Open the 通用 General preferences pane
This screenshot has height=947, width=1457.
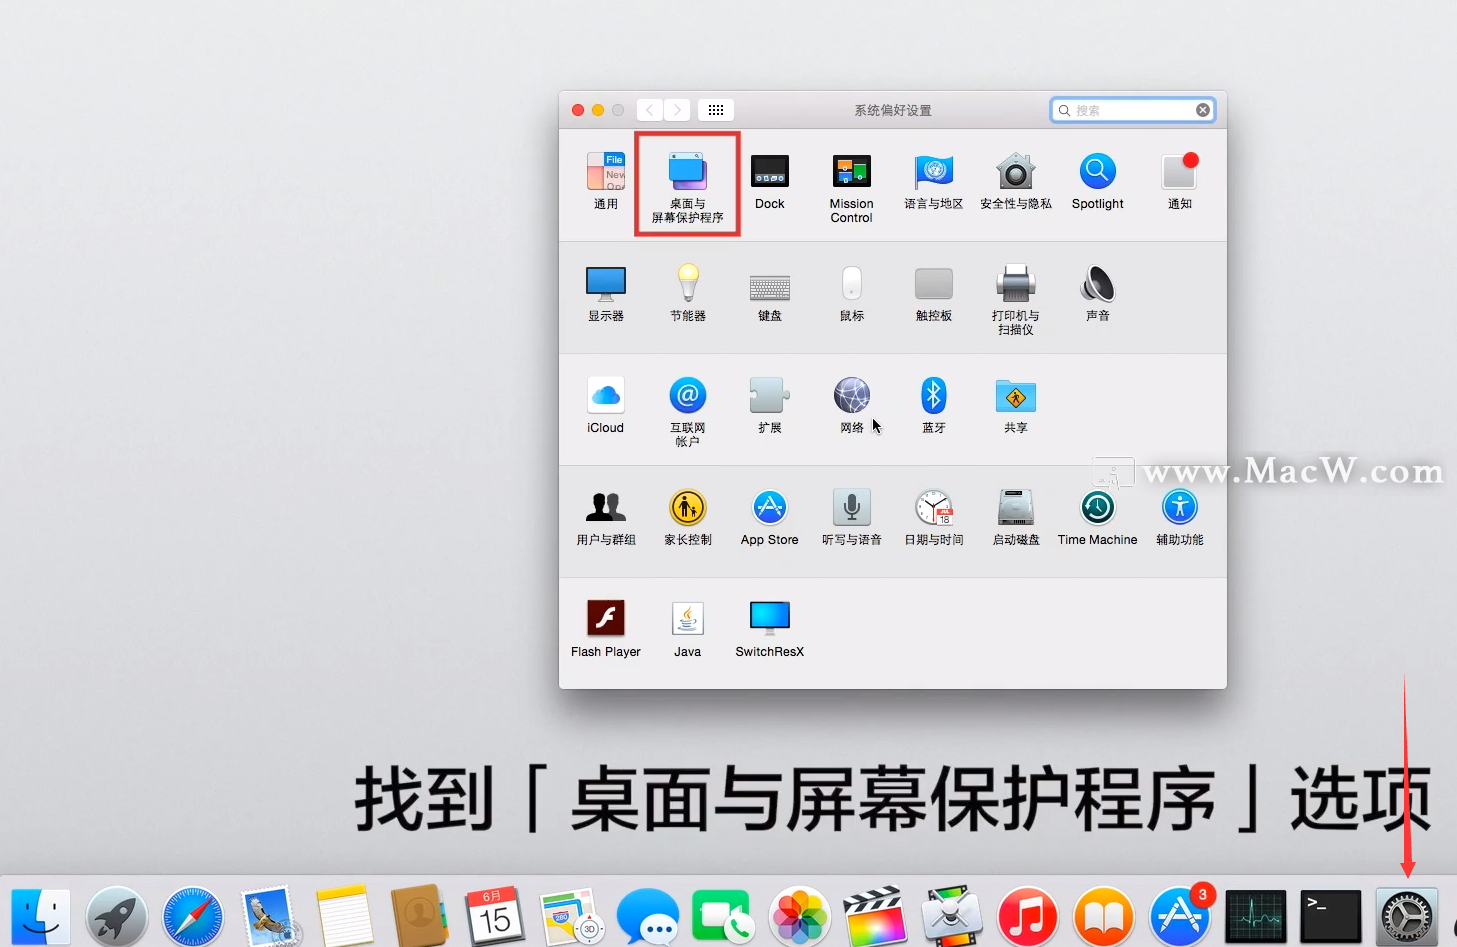click(x=606, y=180)
